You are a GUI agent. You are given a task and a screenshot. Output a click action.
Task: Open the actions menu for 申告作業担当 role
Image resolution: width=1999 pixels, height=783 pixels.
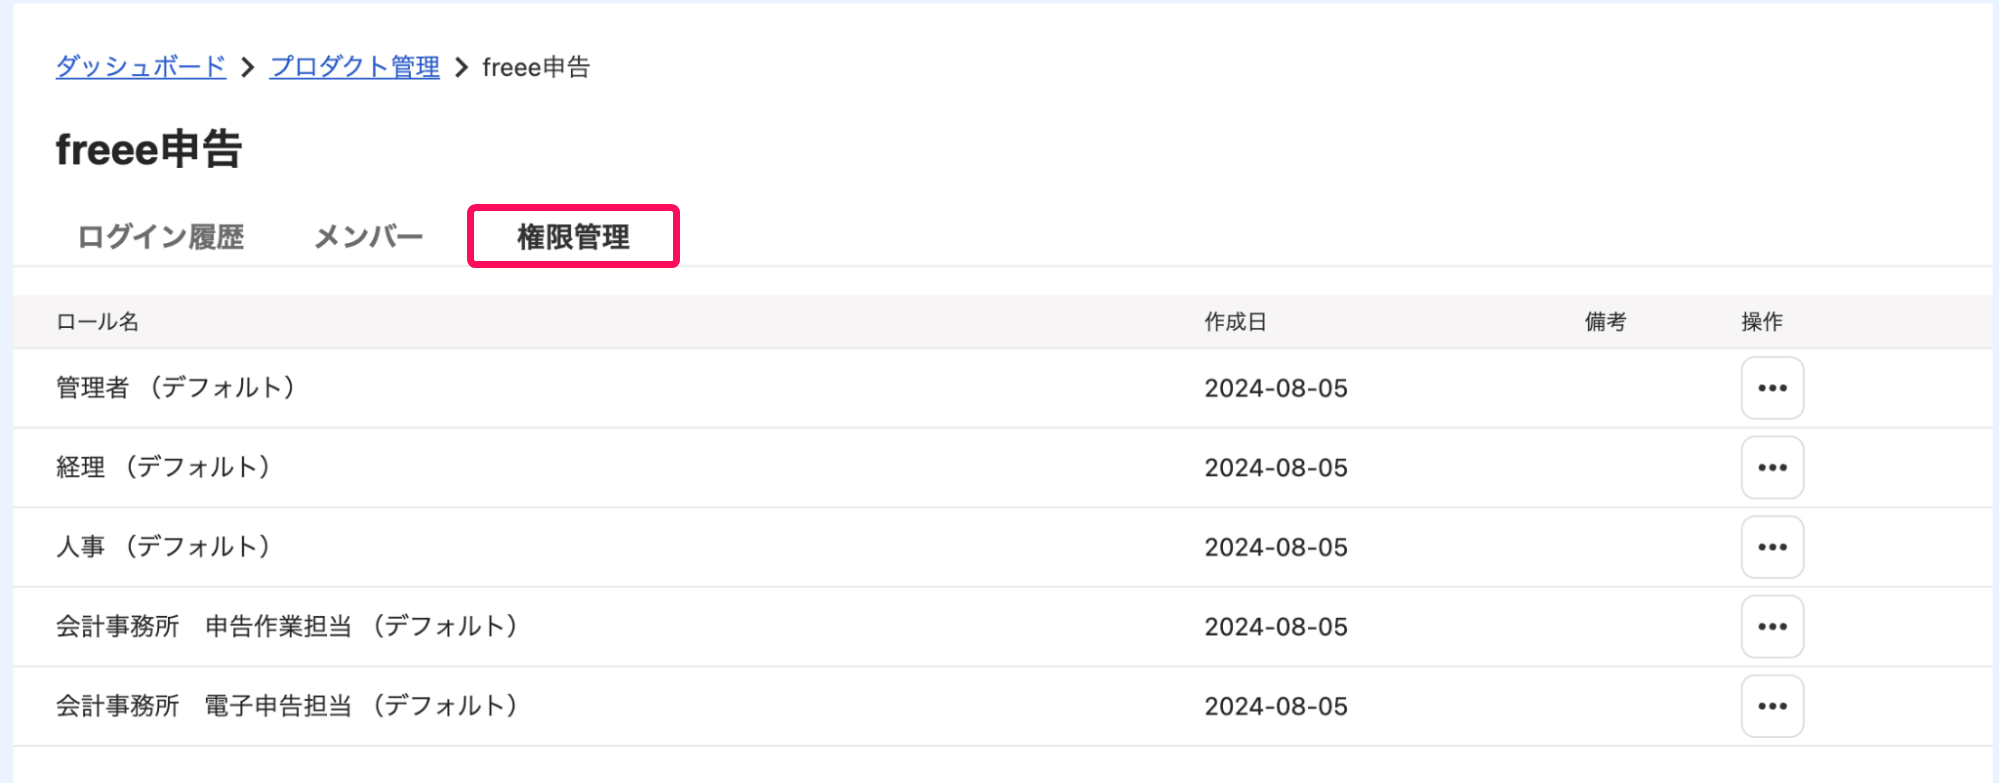click(1772, 626)
